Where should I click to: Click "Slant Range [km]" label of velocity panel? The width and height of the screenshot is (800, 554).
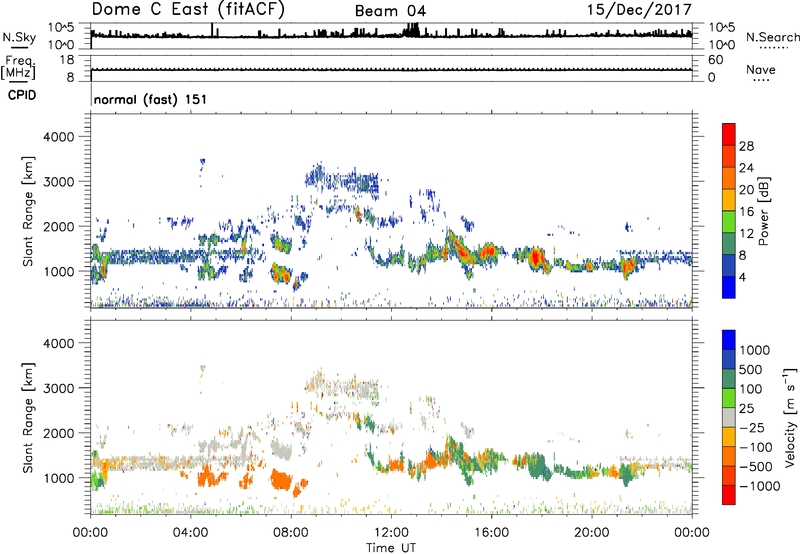click(28, 417)
